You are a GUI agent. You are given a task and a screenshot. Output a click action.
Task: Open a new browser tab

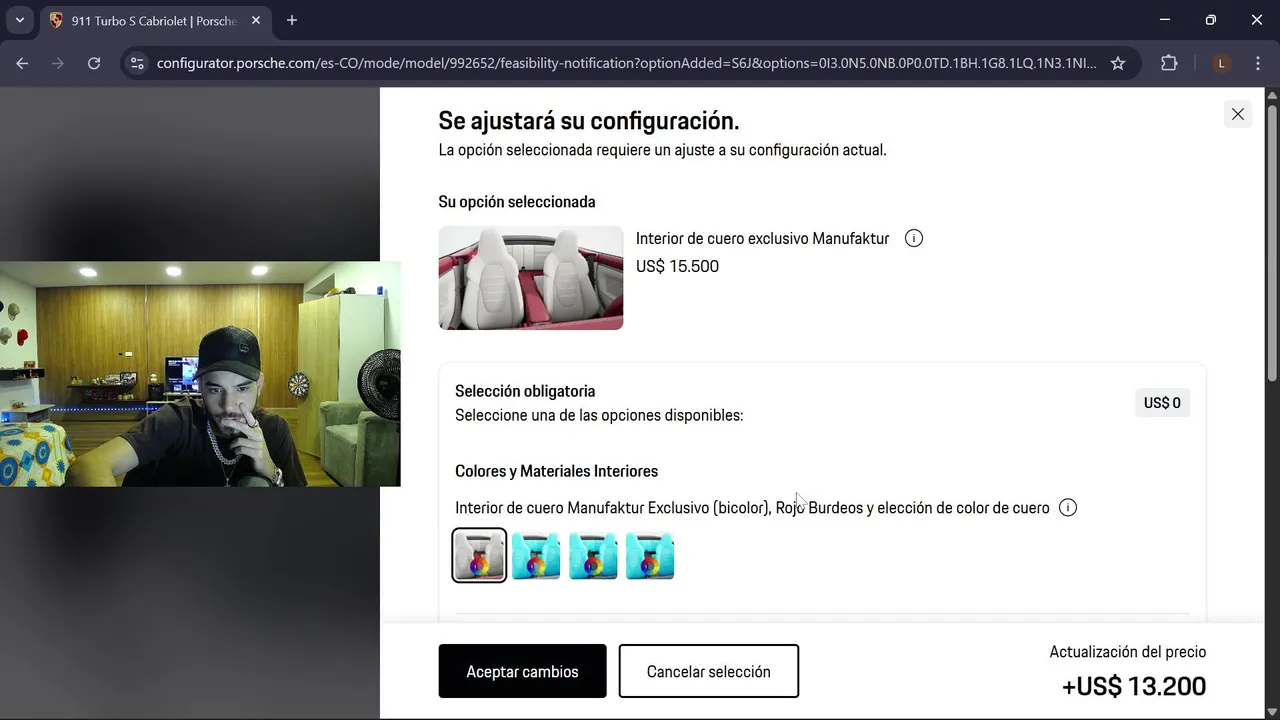[292, 20]
